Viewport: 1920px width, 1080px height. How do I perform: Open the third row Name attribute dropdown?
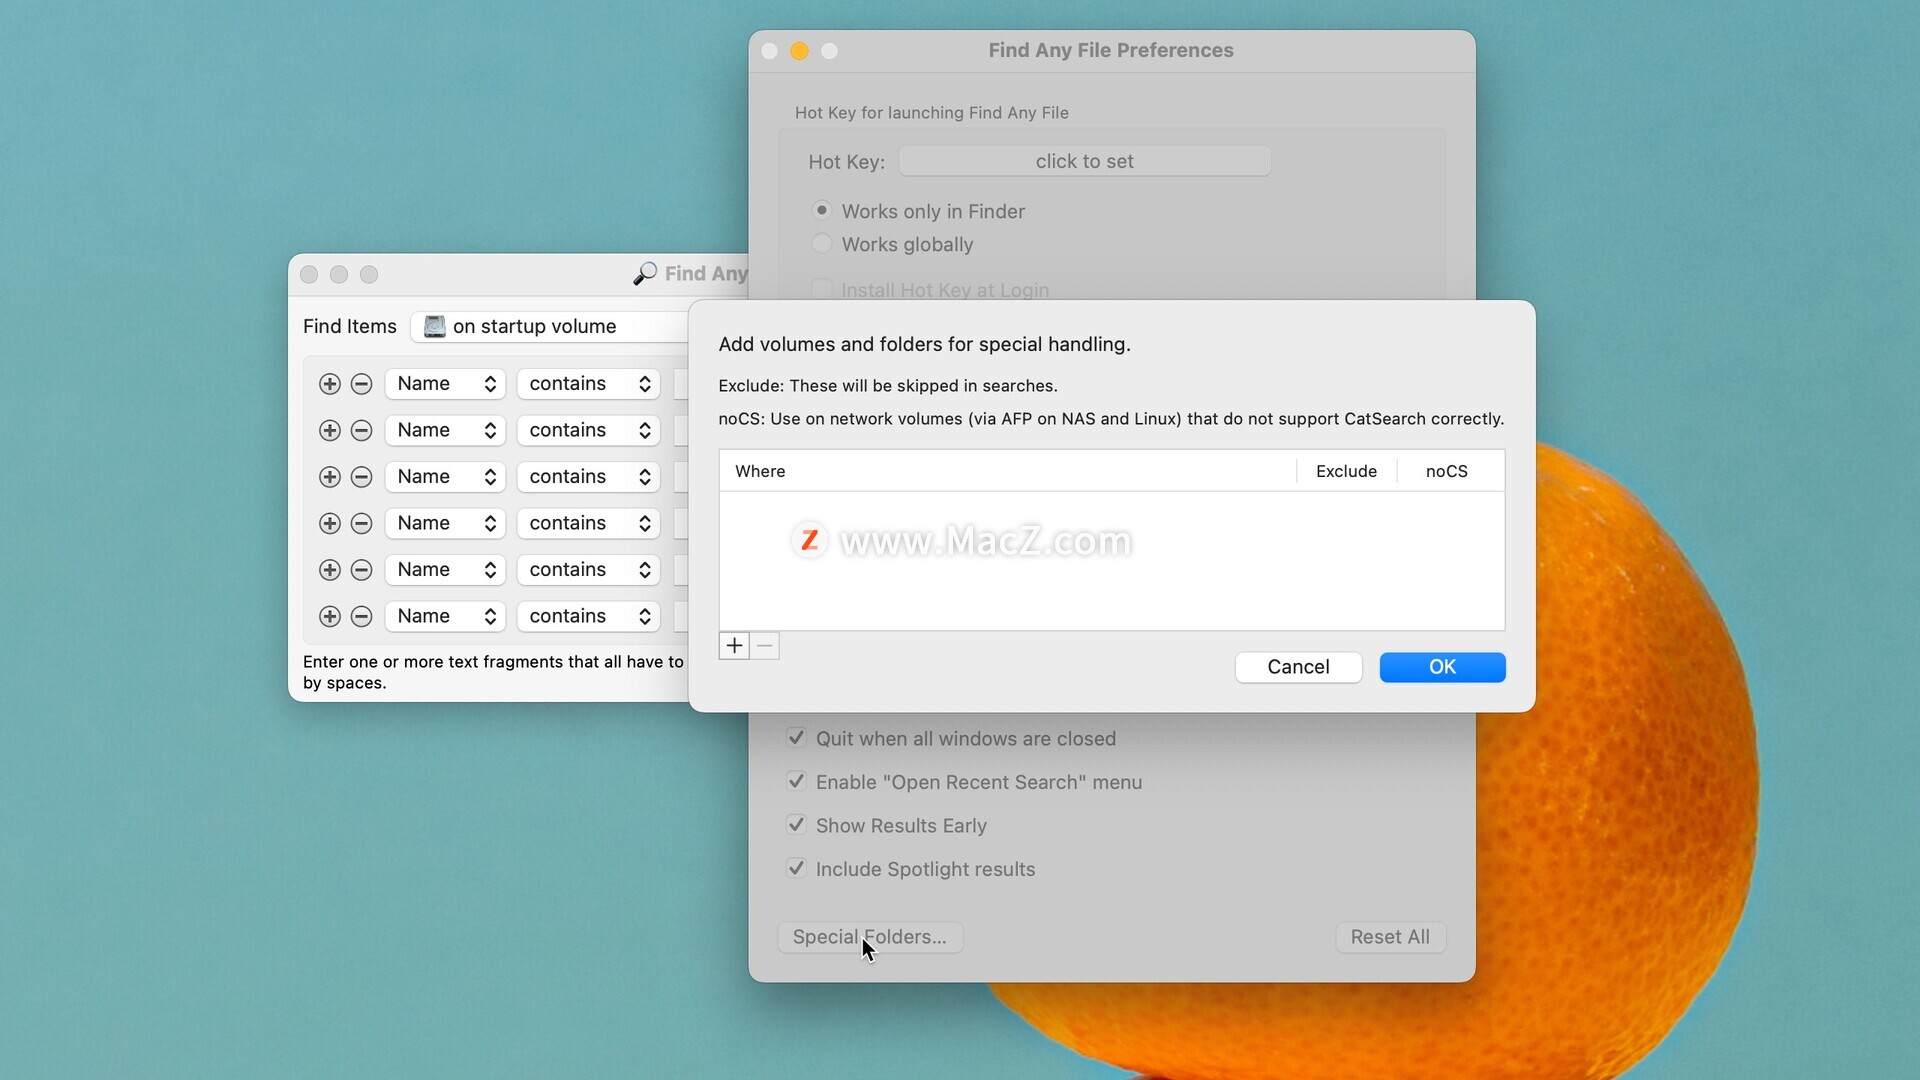click(x=445, y=477)
